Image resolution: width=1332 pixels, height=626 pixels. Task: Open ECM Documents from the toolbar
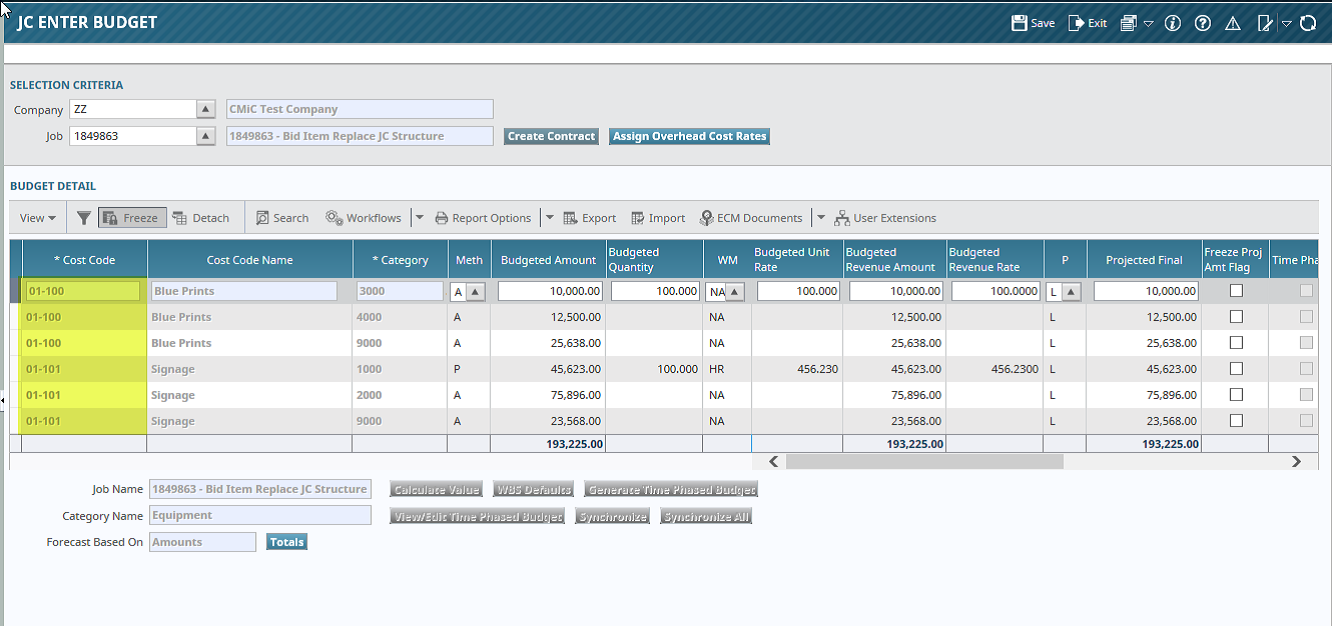click(x=751, y=217)
